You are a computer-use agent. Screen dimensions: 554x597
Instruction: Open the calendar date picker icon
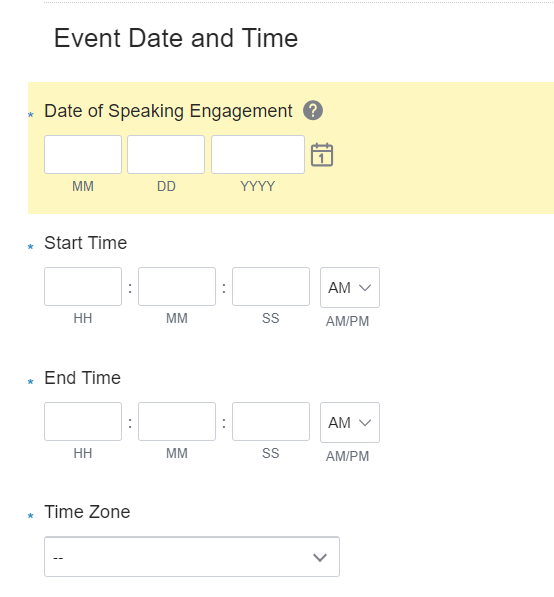322,155
